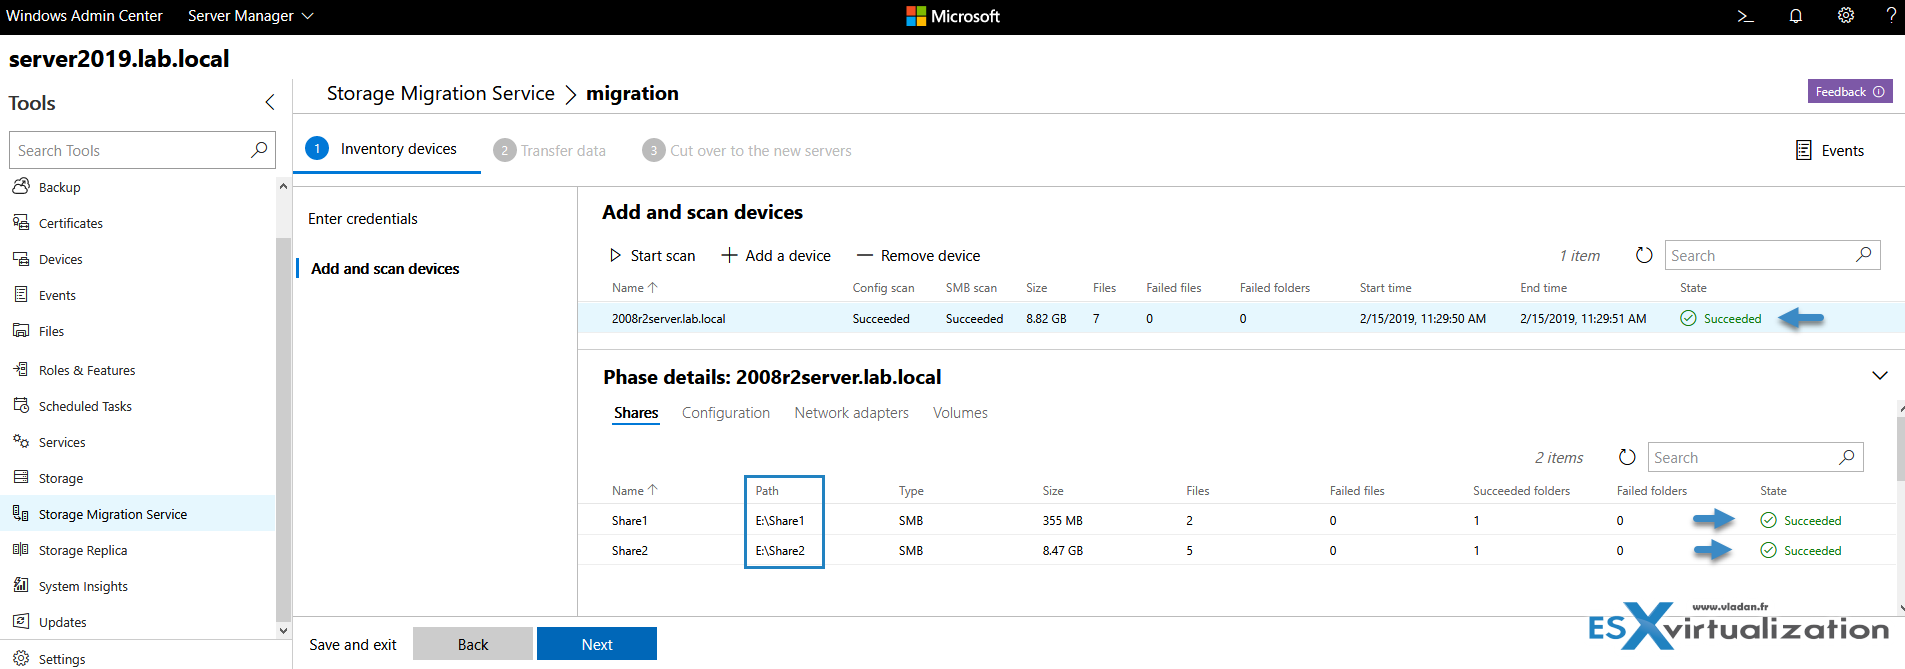Viewport: 1905px width, 669px height.
Task: Open Enter credentials section
Action: [363, 219]
